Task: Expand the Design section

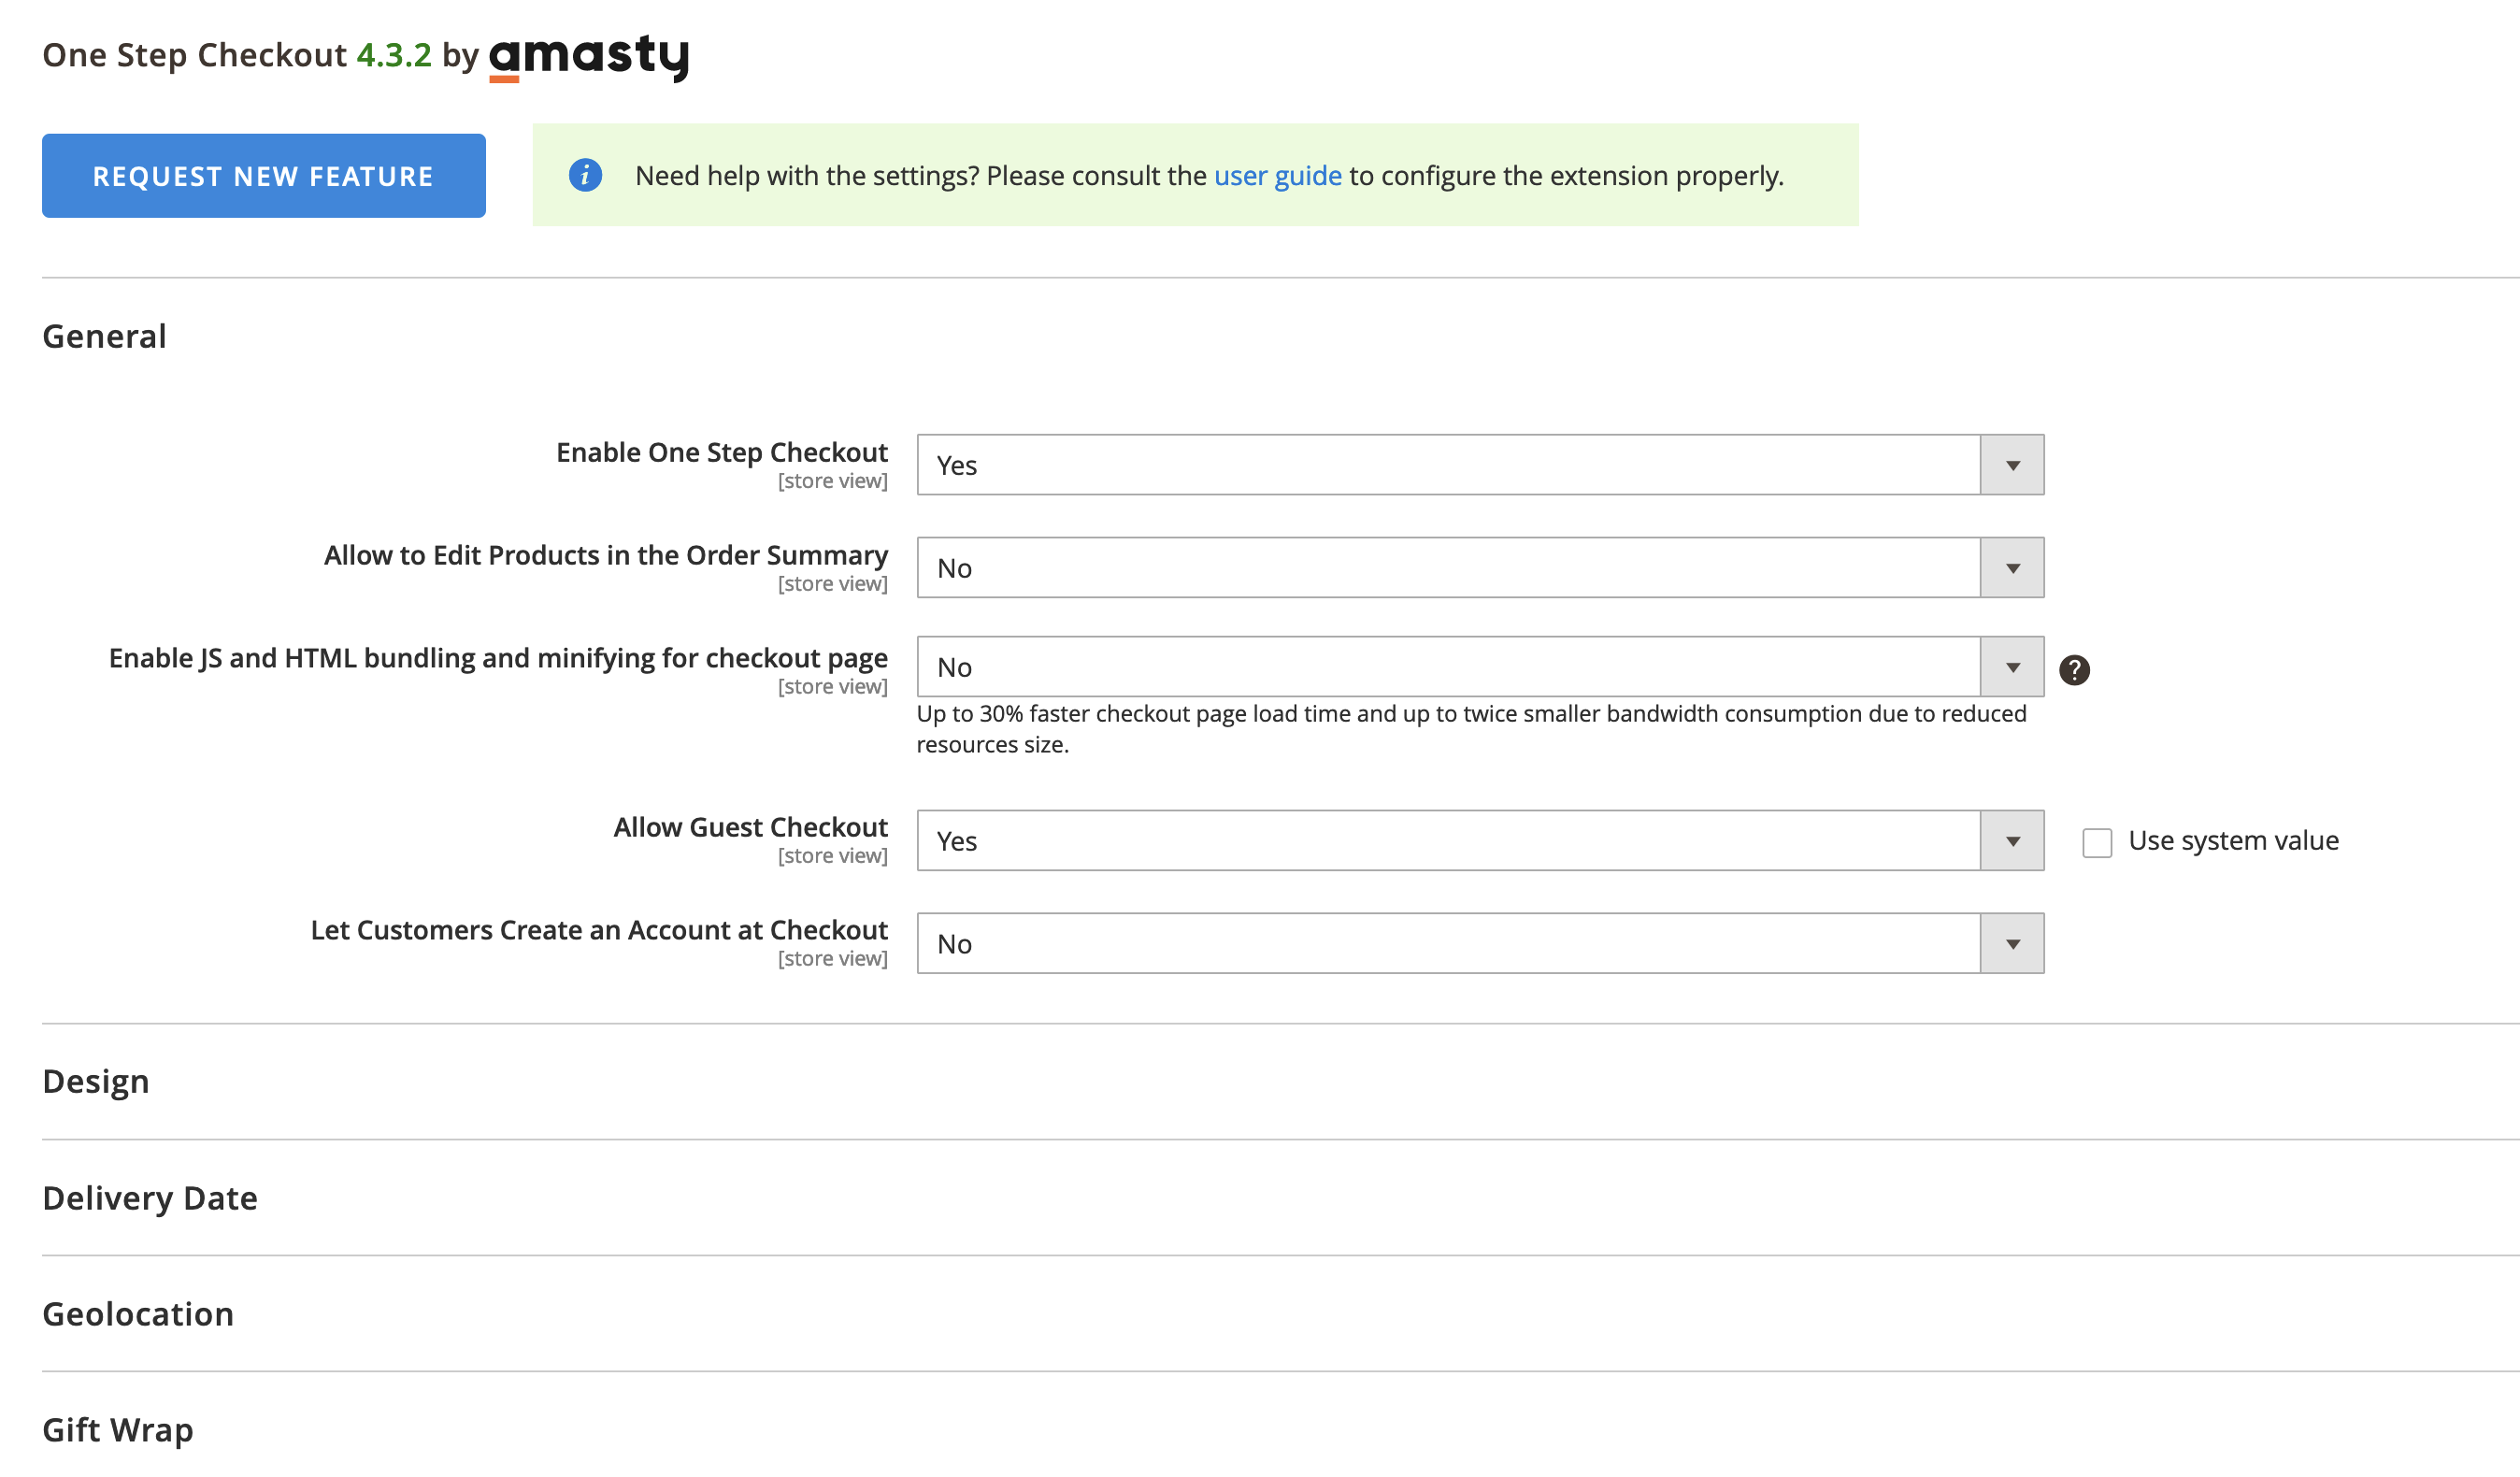Action: click(x=96, y=1081)
